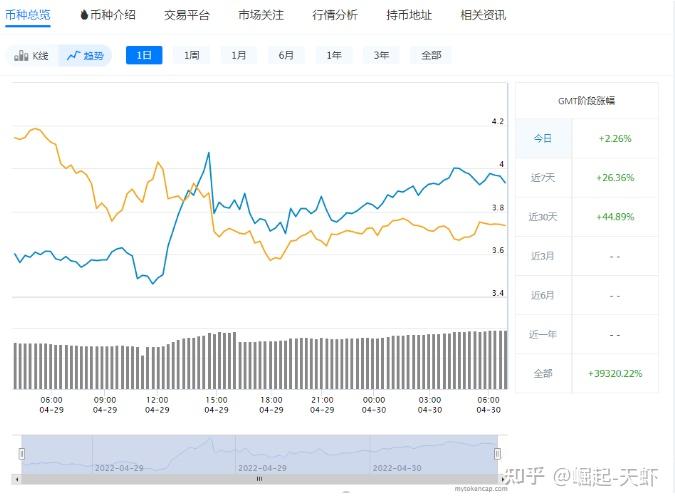Click the flame icon beside 币种介绍
The image size is (675, 504).
coord(84,15)
